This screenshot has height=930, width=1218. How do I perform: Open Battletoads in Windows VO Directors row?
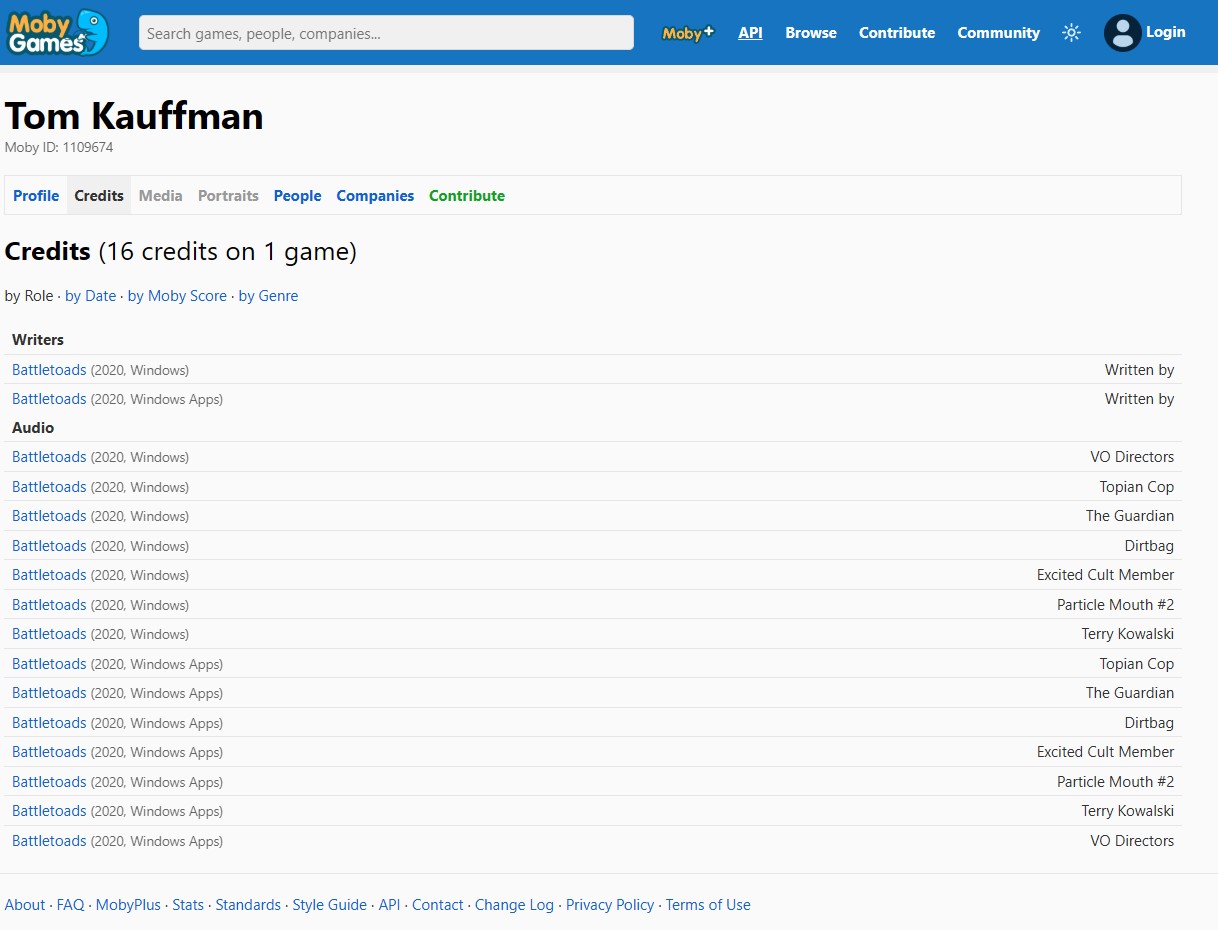point(49,457)
